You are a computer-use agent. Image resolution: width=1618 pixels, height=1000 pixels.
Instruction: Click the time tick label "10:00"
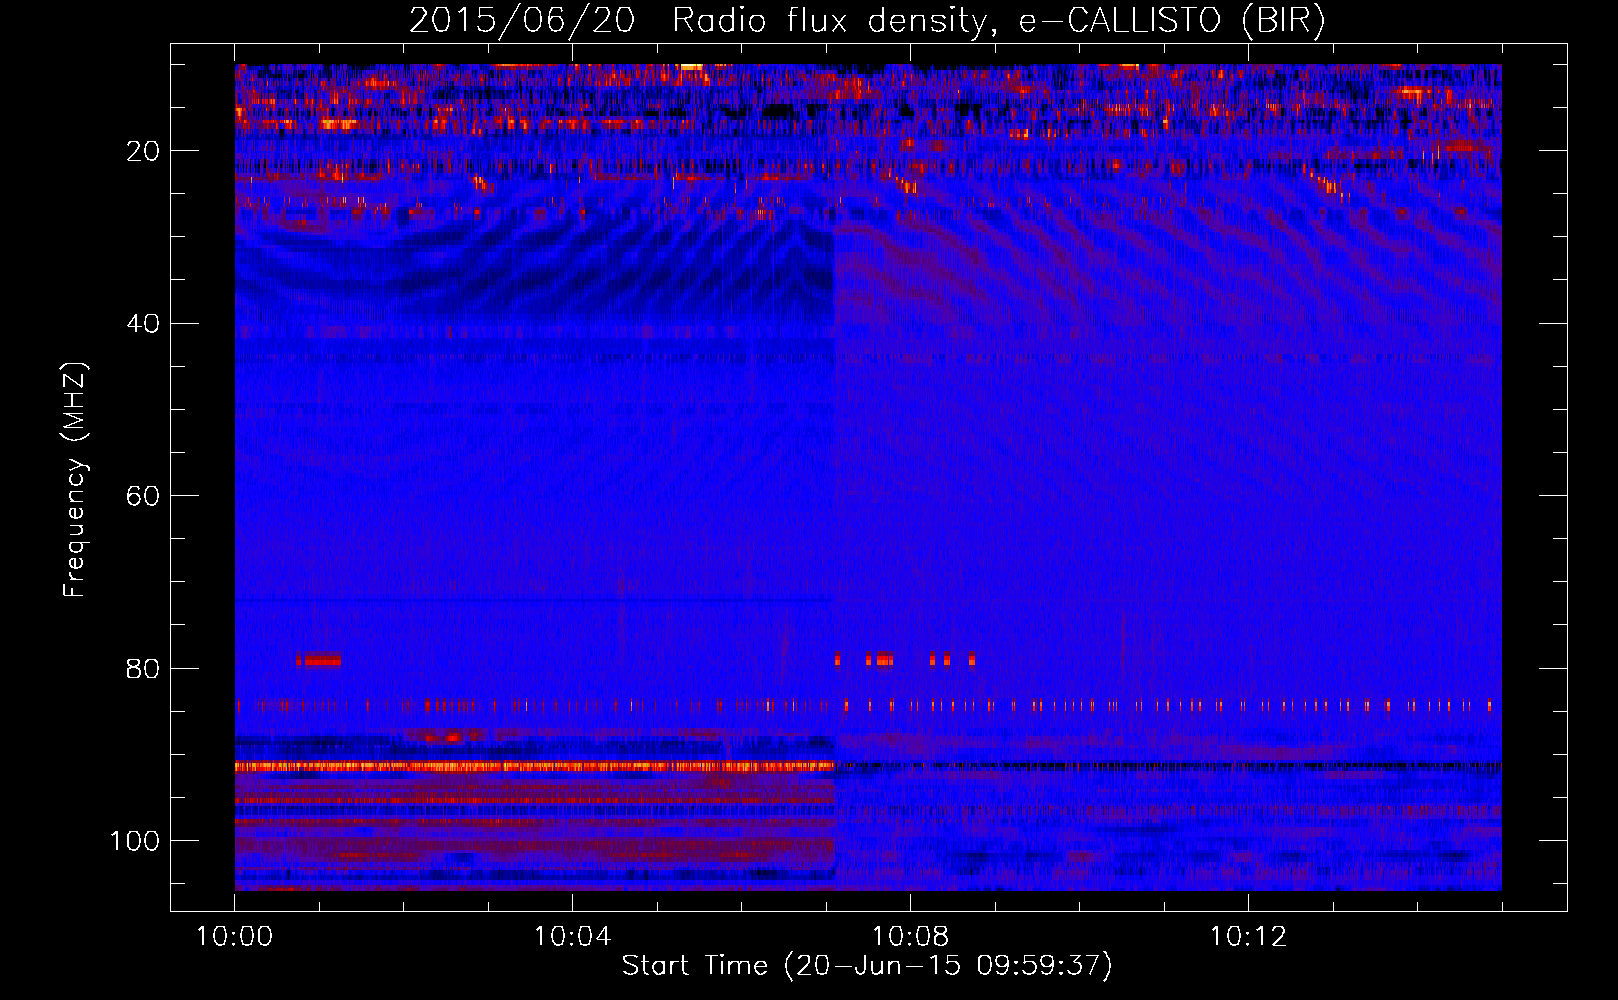coord(235,937)
